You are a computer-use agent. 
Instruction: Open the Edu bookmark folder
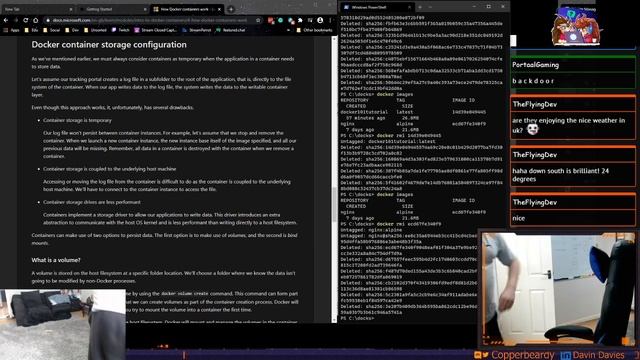(x=32, y=30)
